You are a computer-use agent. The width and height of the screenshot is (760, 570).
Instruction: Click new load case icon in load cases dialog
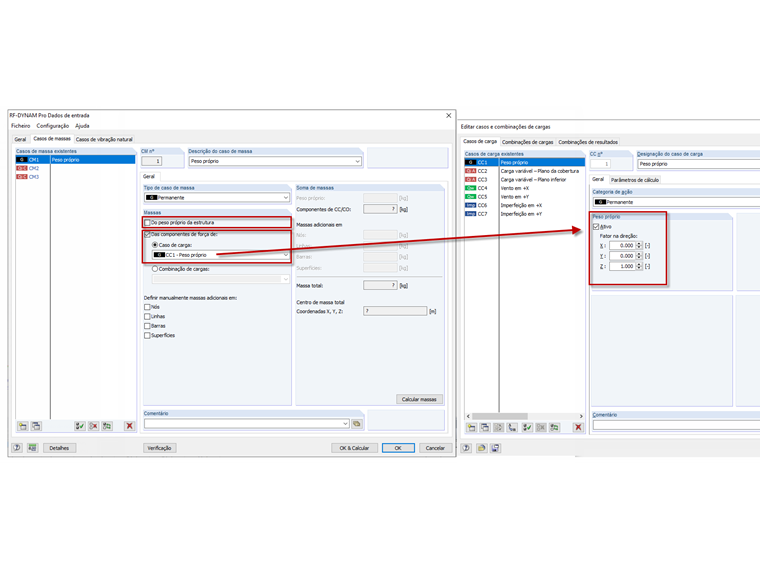click(x=471, y=428)
